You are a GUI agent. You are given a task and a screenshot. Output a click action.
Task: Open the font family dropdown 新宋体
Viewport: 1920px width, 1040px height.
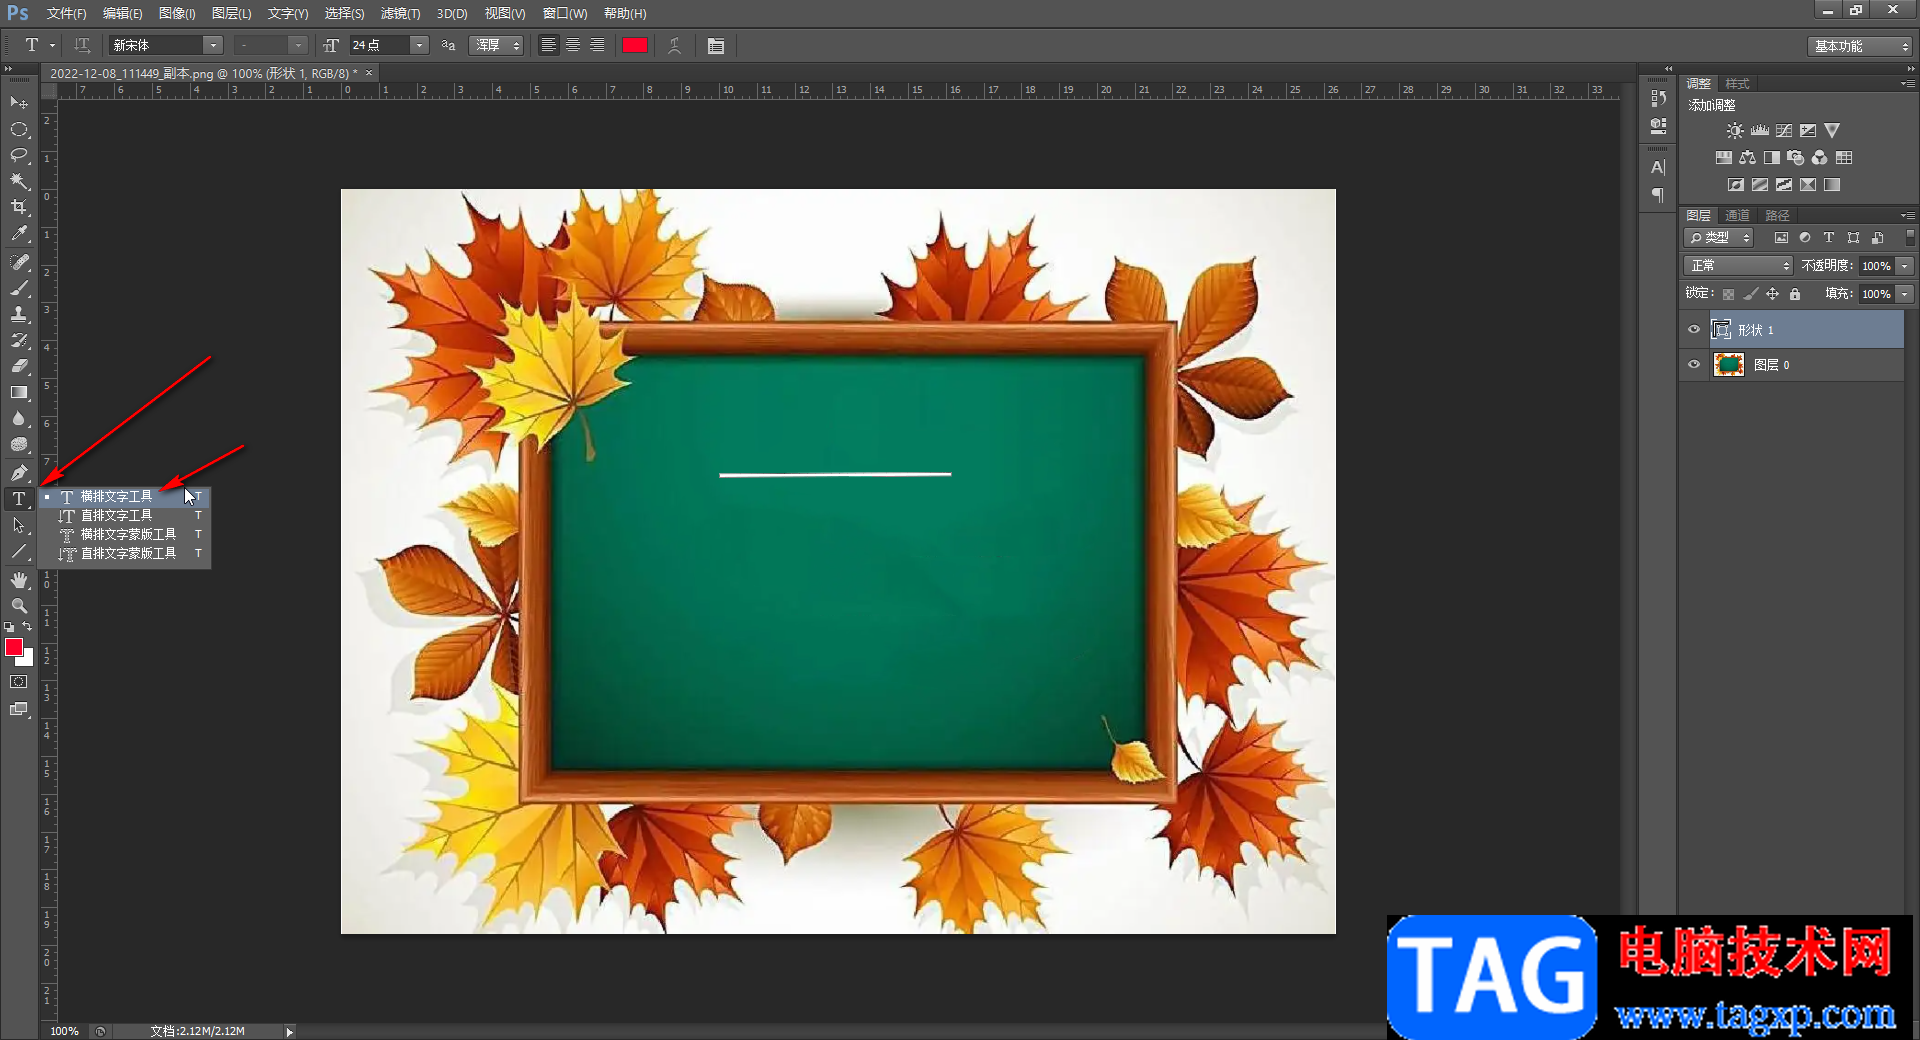(212, 46)
